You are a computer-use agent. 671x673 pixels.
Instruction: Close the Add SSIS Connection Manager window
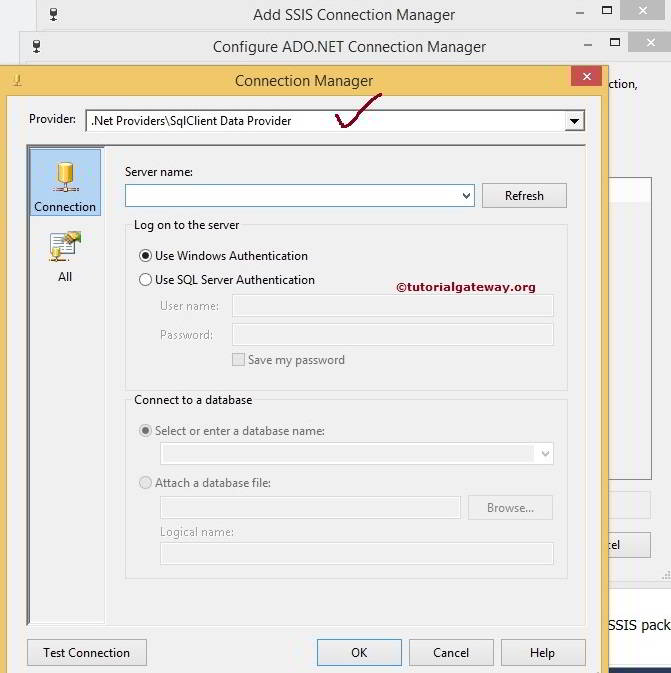pyautogui.click(x=642, y=10)
